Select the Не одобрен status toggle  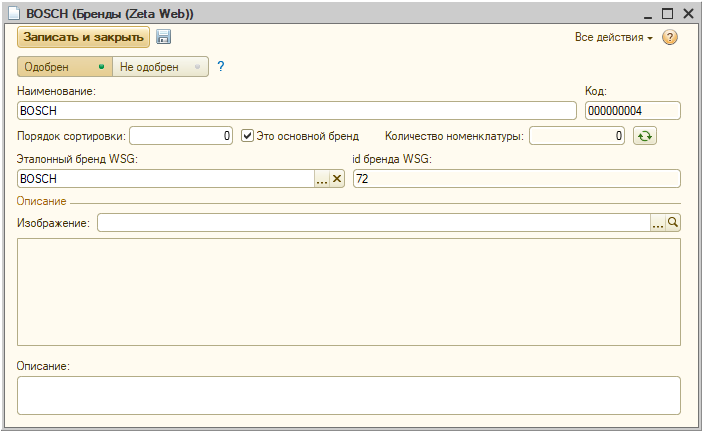click(160, 67)
